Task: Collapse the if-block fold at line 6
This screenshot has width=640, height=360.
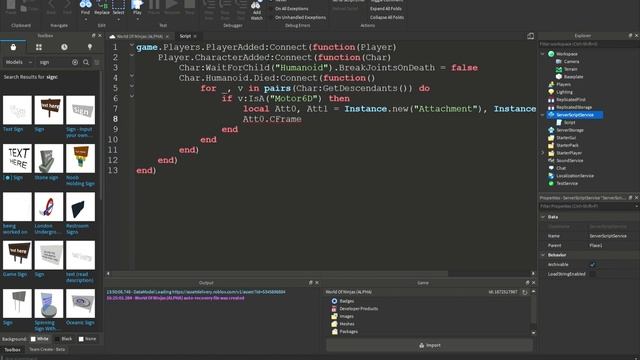Action: (132, 96)
